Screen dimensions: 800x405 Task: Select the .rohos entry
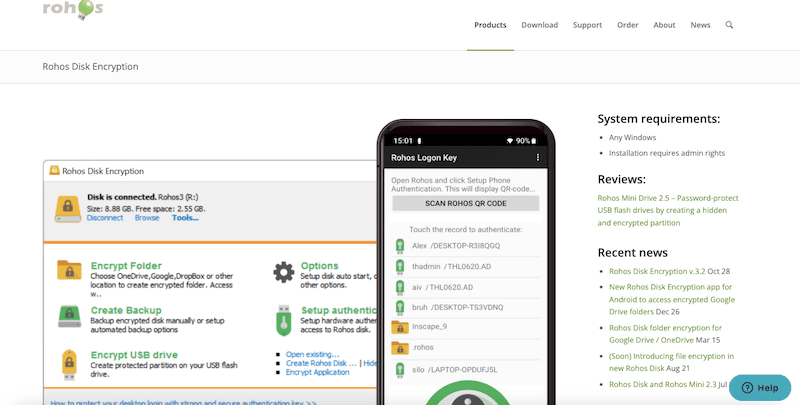pos(465,348)
